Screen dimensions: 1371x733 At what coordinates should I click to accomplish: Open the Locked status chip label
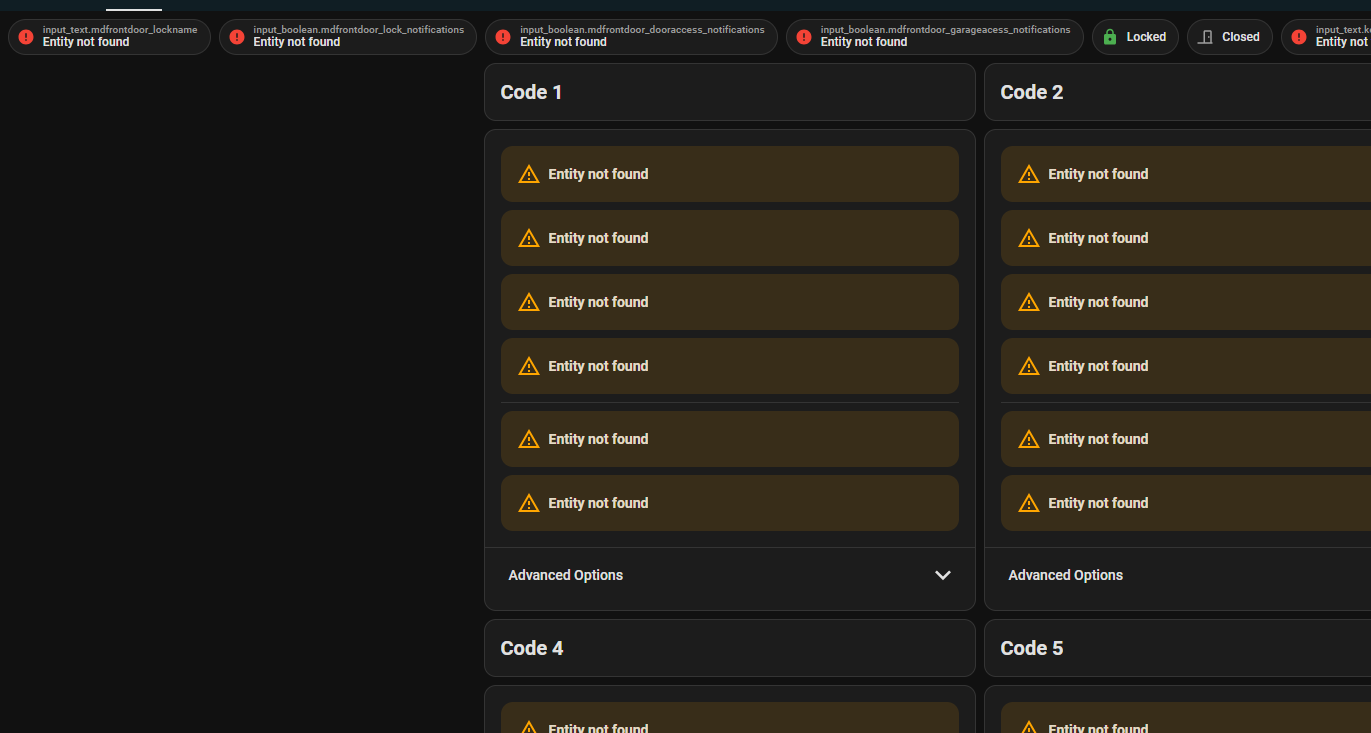click(x=1146, y=37)
